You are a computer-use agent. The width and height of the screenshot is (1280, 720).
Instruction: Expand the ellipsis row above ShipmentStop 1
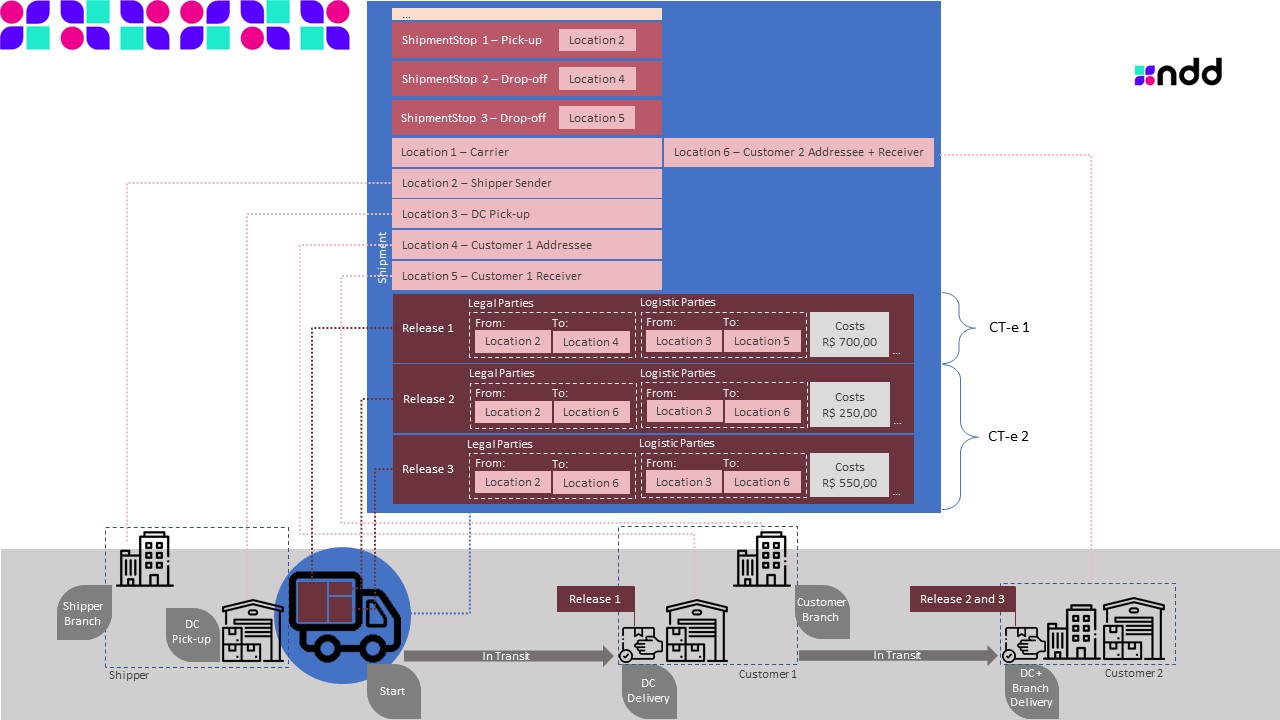click(527, 12)
